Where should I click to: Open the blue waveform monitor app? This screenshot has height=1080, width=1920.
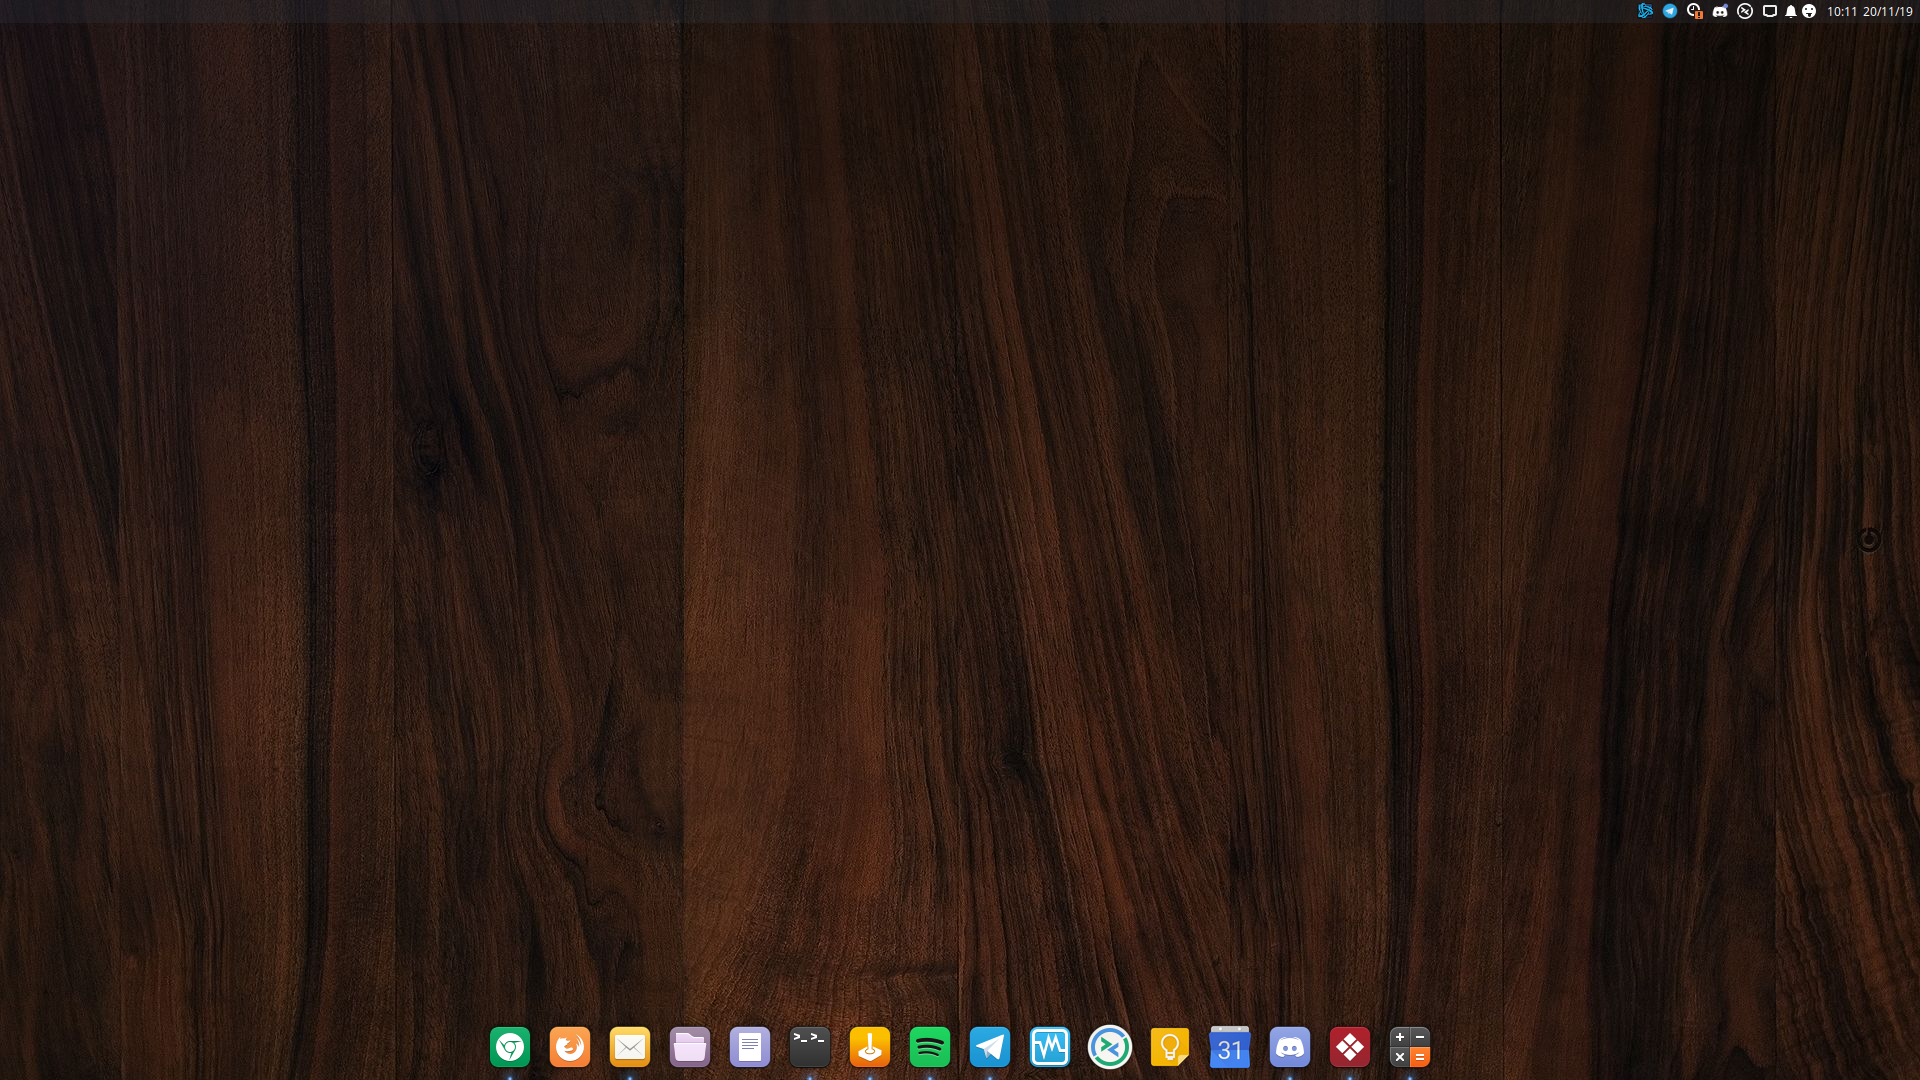click(1050, 1047)
